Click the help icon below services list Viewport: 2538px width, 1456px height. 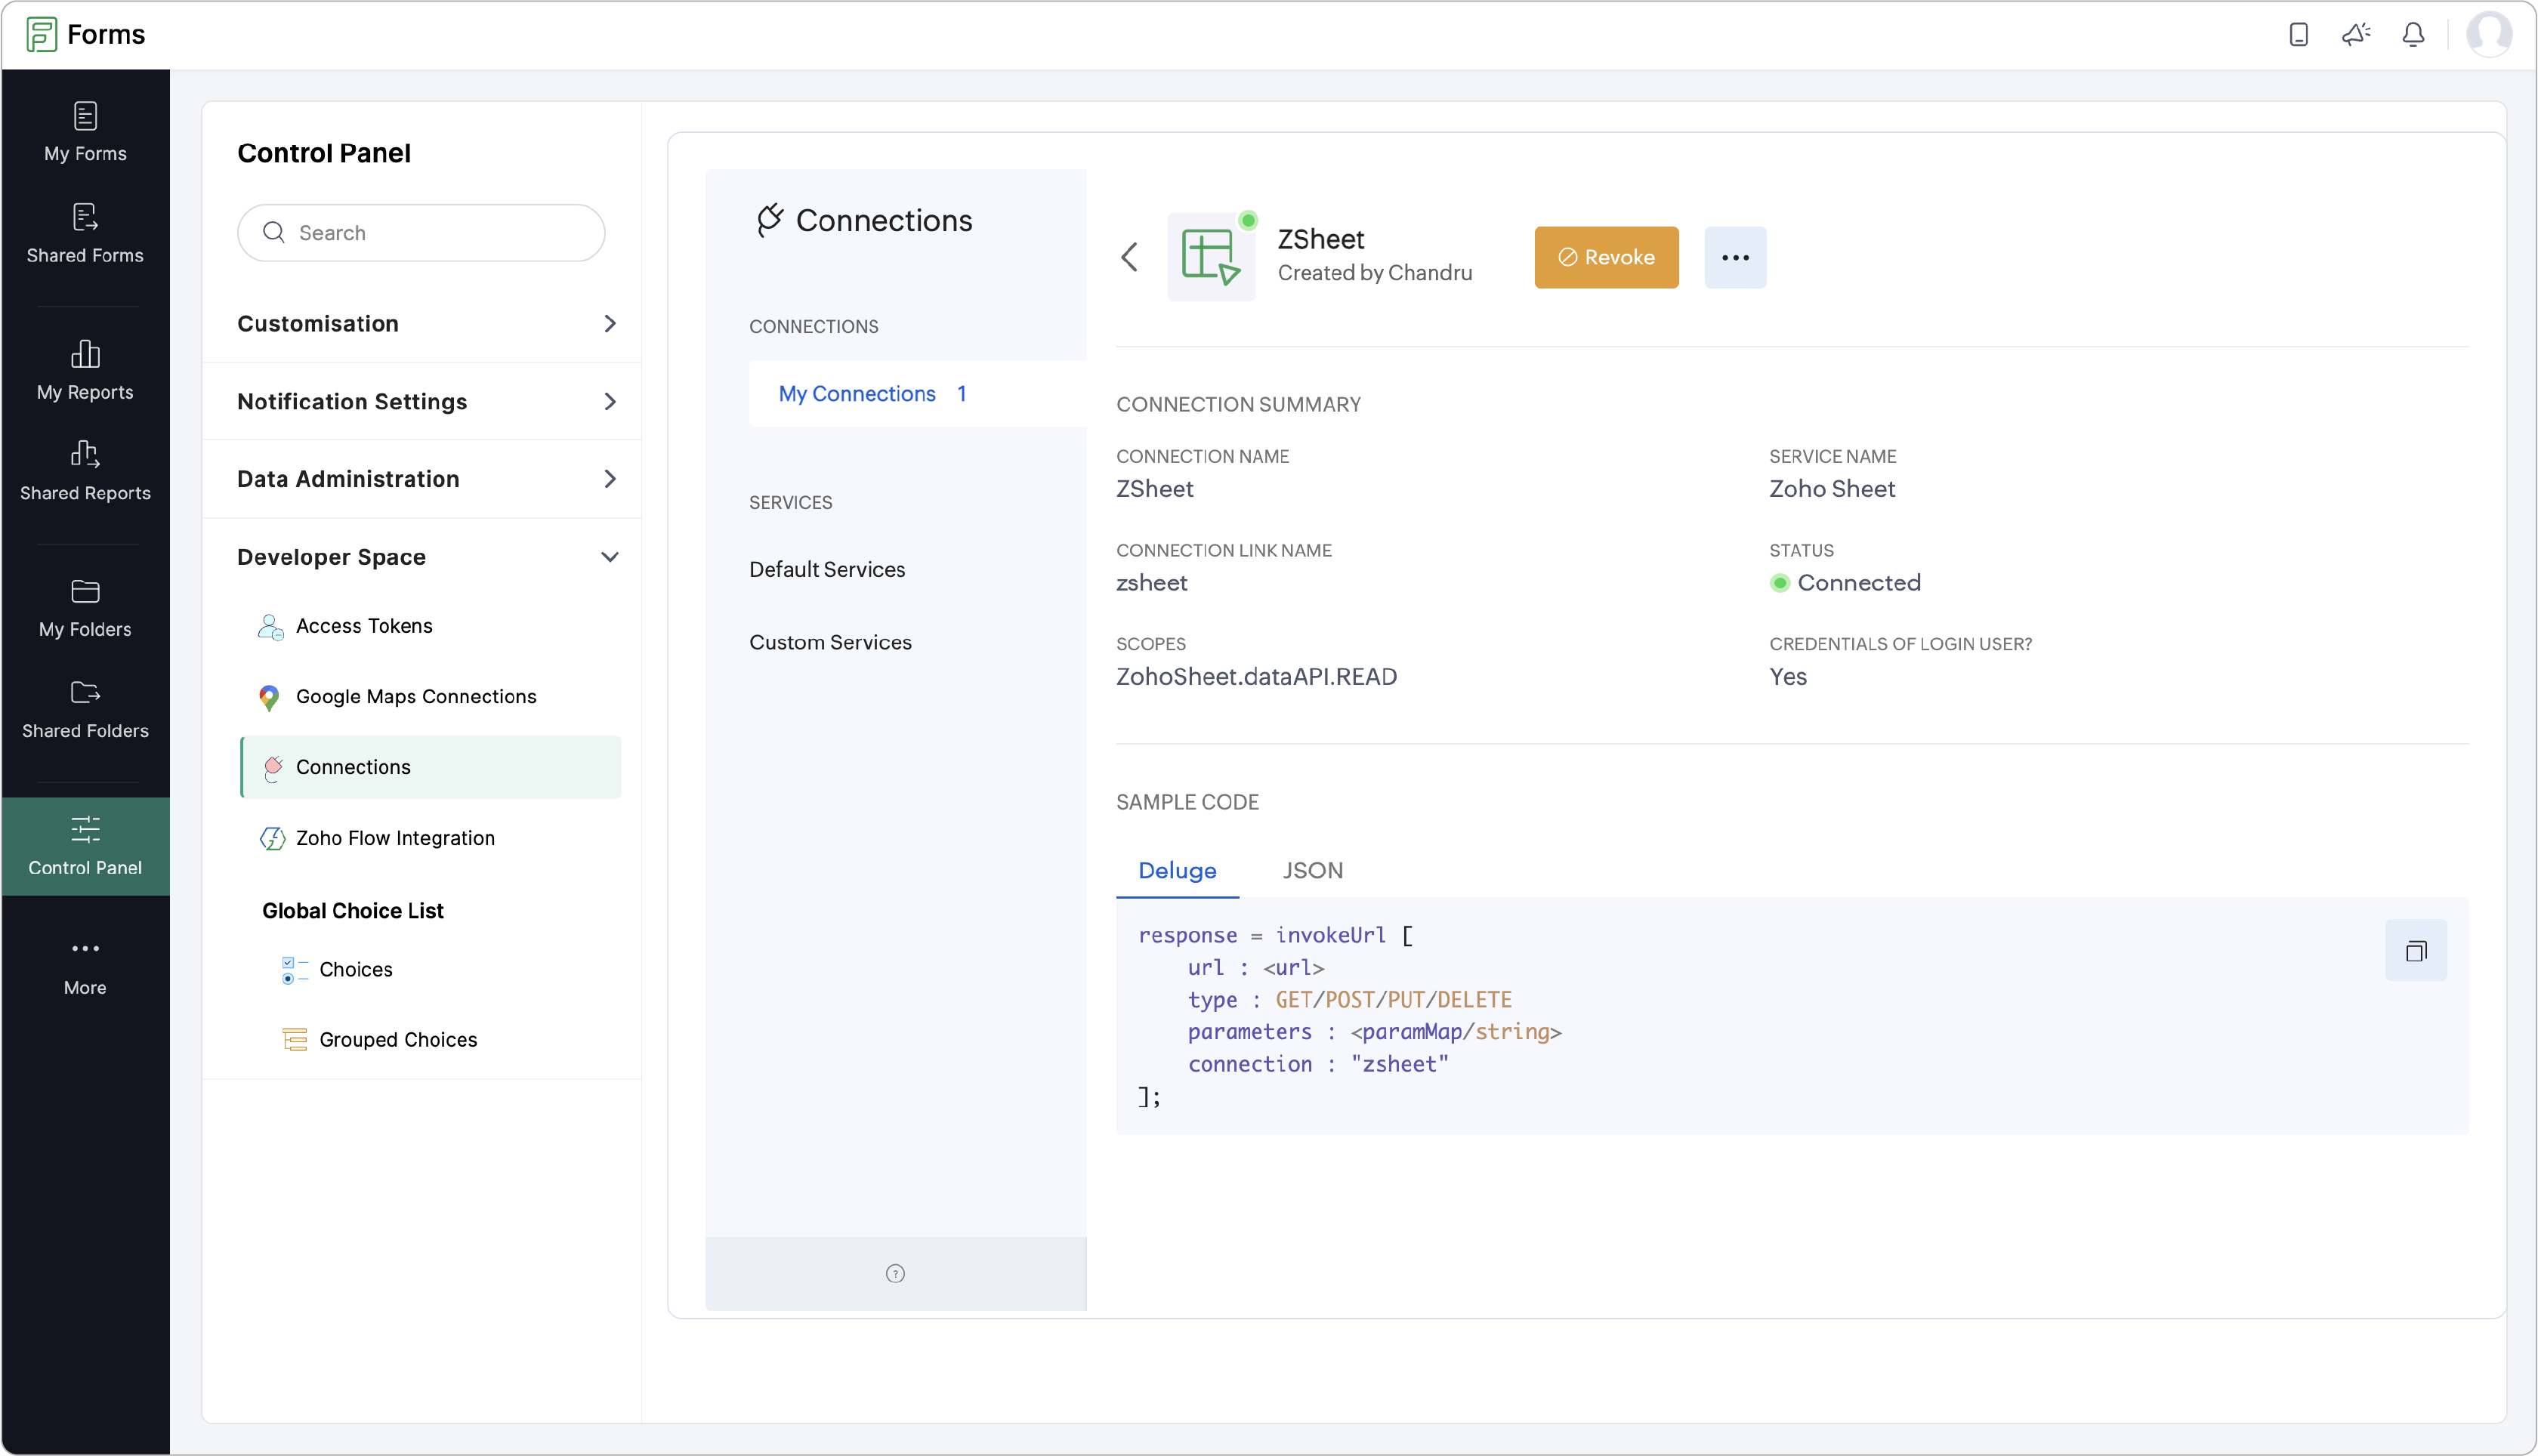[895, 1273]
